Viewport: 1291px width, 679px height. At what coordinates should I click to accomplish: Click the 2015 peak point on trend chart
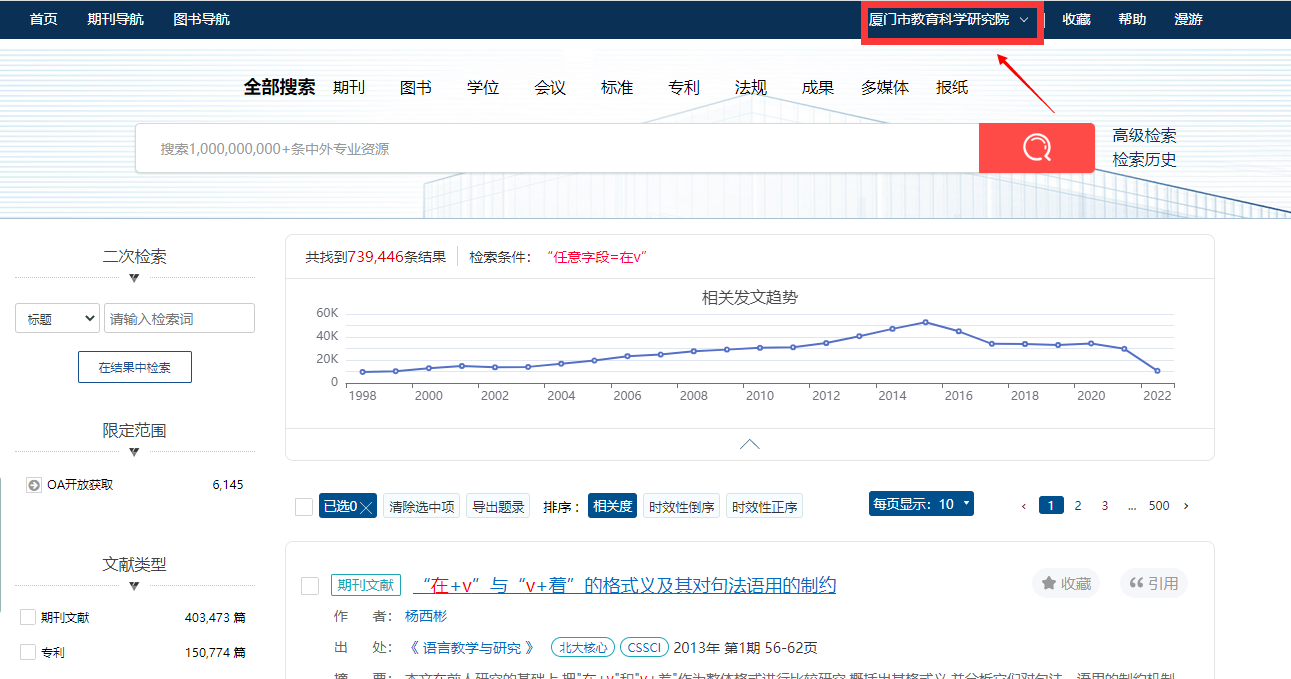(925, 322)
